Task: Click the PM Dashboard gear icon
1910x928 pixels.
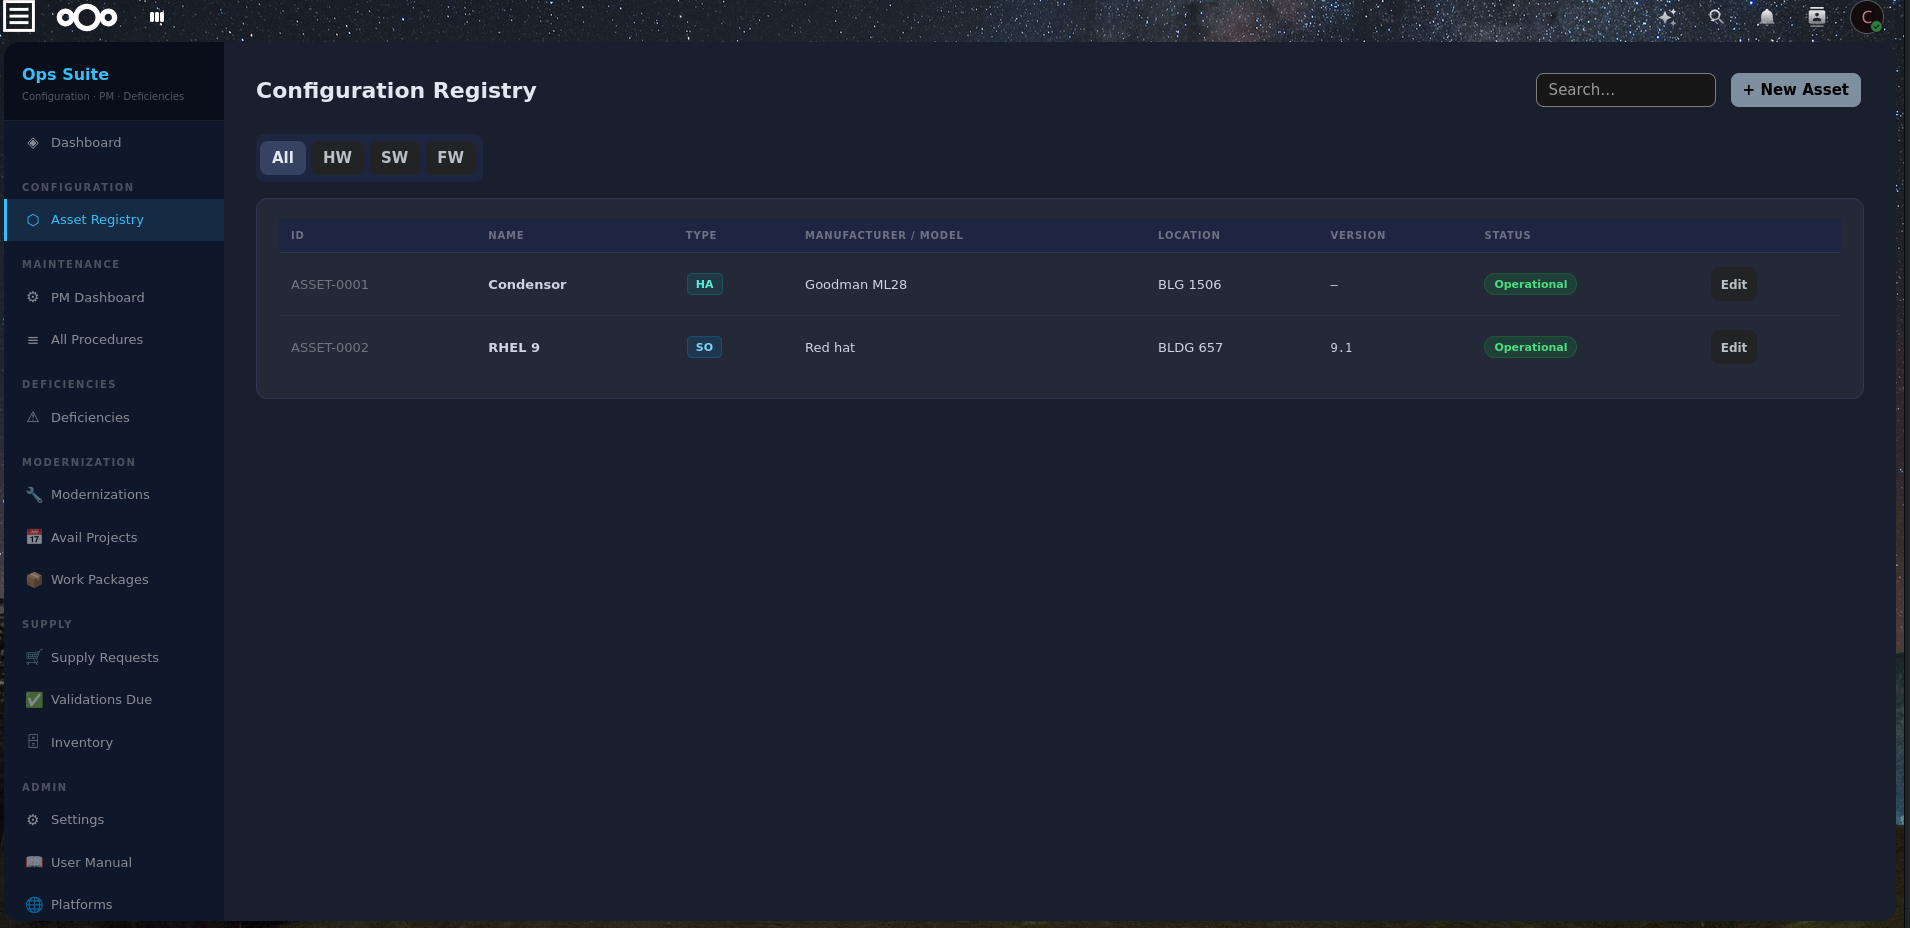Action: pyautogui.click(x=33, y=298)
